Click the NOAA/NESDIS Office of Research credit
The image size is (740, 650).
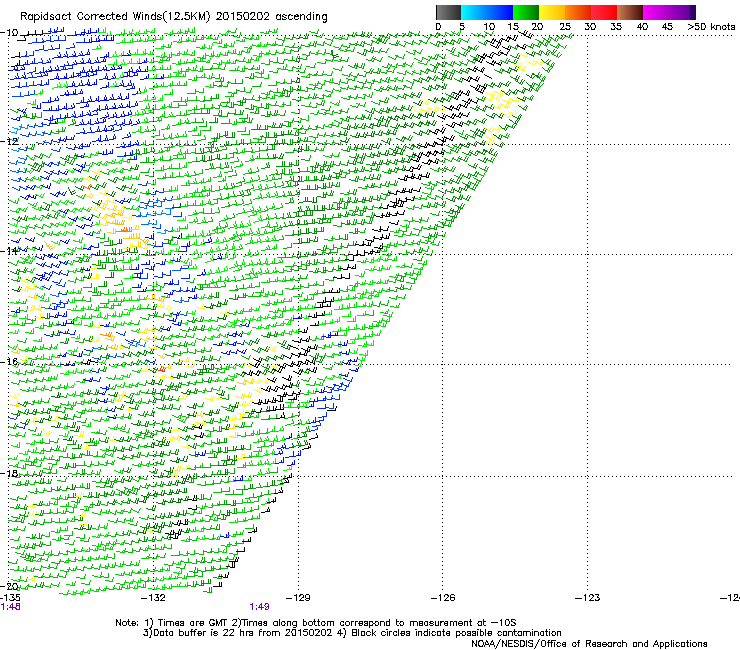click(x=589, y=644)
